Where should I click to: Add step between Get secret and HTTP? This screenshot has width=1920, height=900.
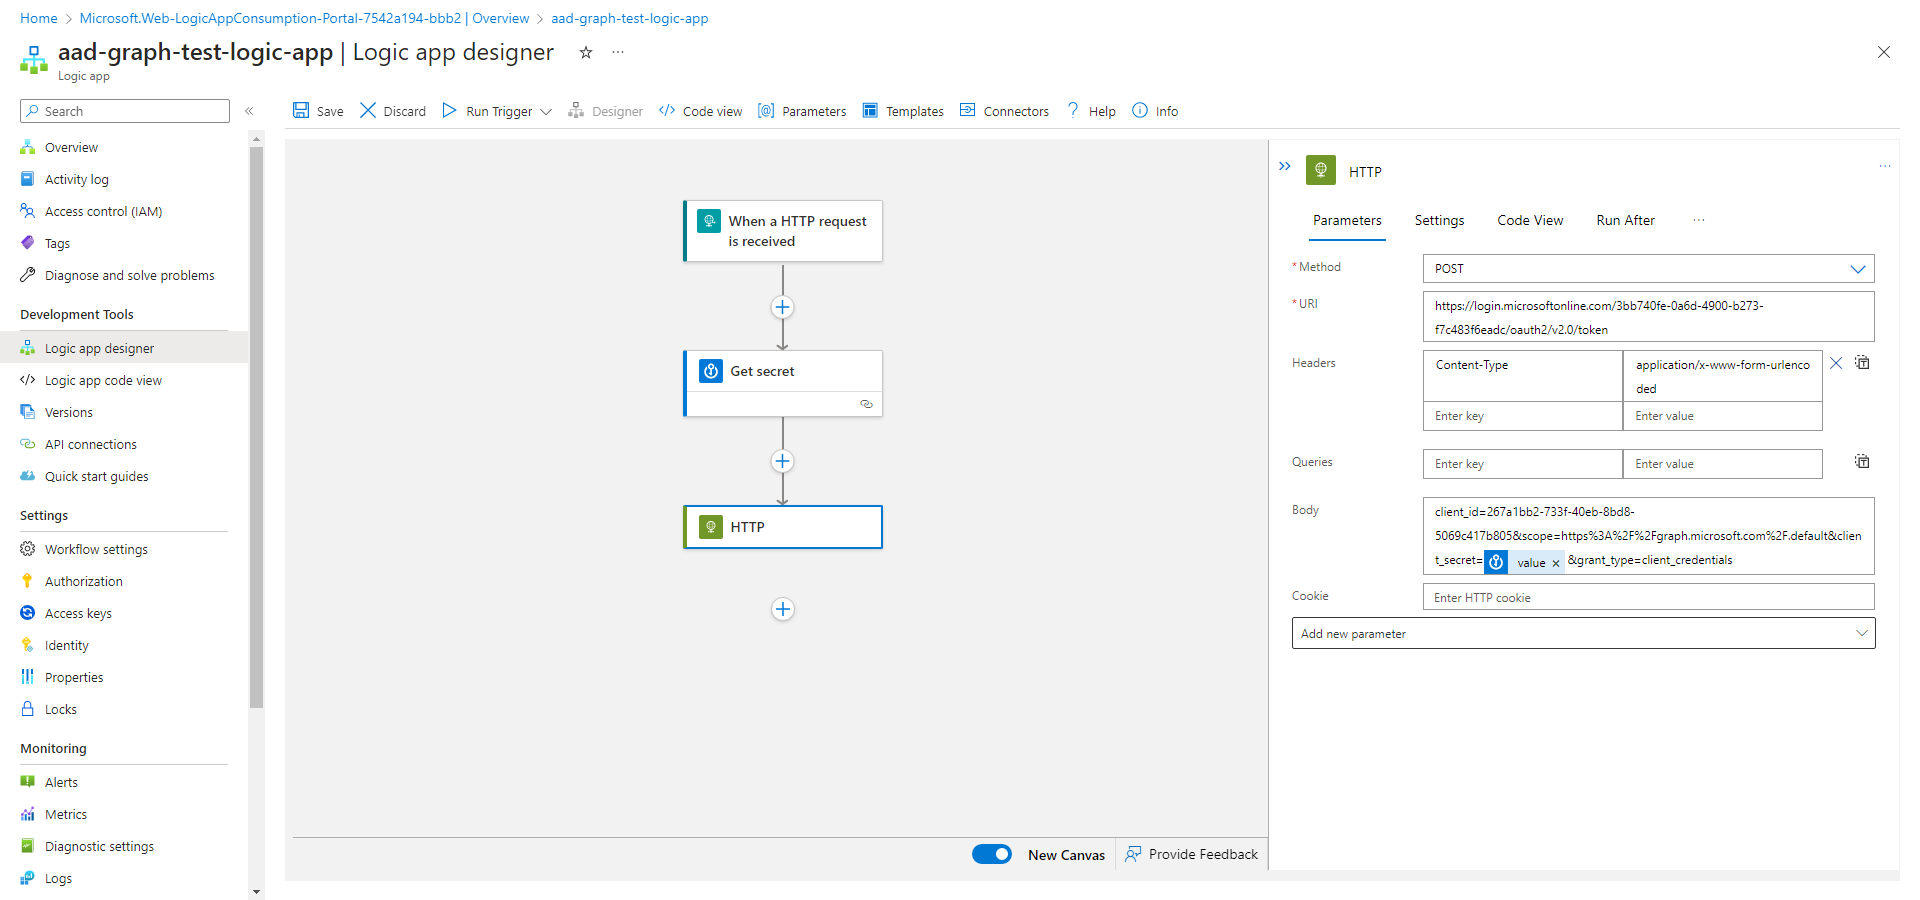(x=783, y=461)
